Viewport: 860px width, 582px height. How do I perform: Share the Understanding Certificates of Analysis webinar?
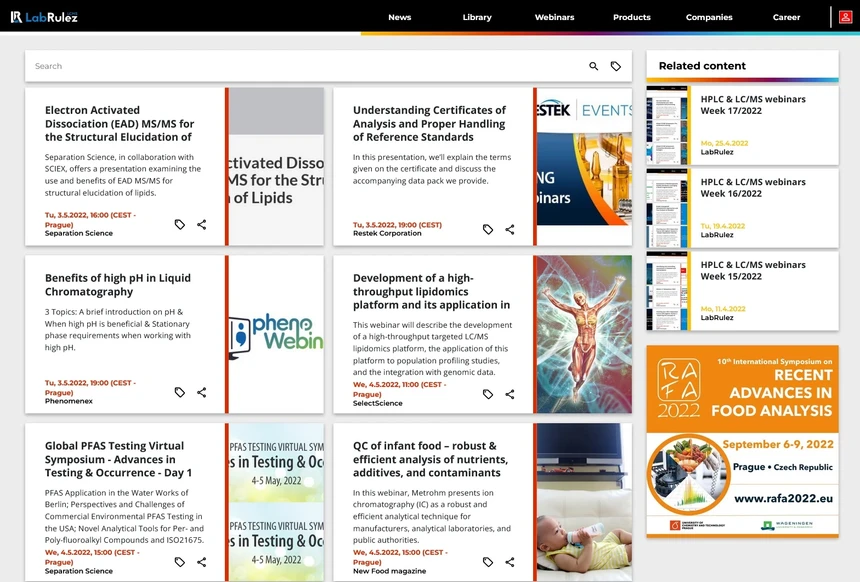(x=510, y=229)
